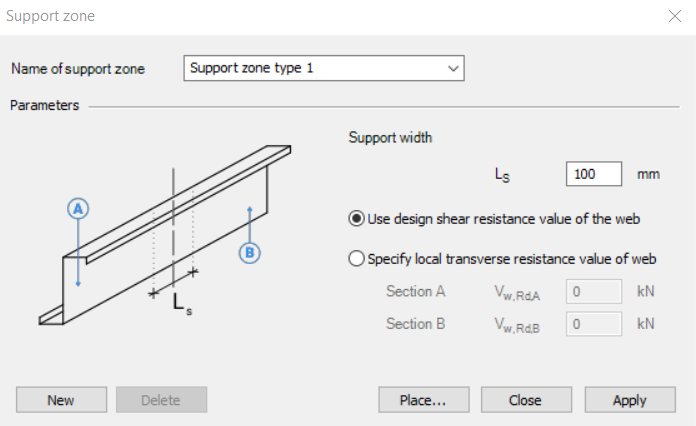This screenshot has width=696, height=426.
Task: Open the Name of support zone dropdown
Action: pyautogui.click(x=324, y=68)
